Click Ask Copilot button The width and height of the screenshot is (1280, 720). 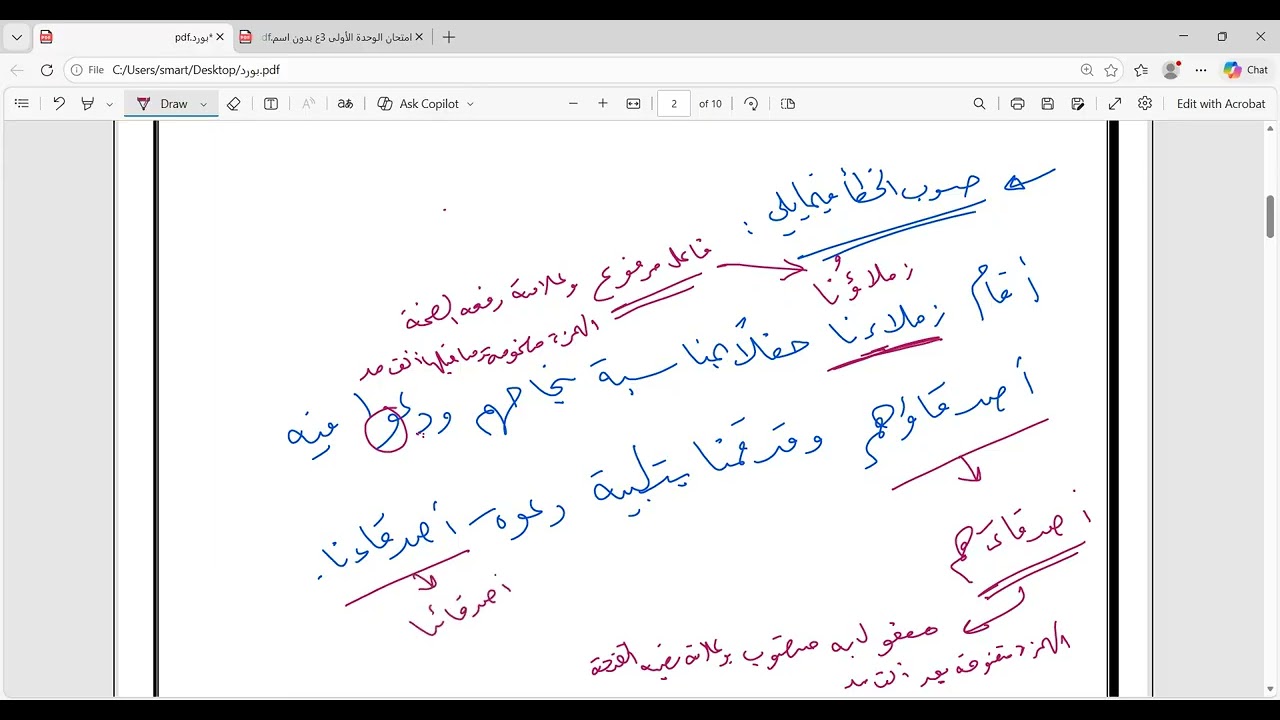418,104
